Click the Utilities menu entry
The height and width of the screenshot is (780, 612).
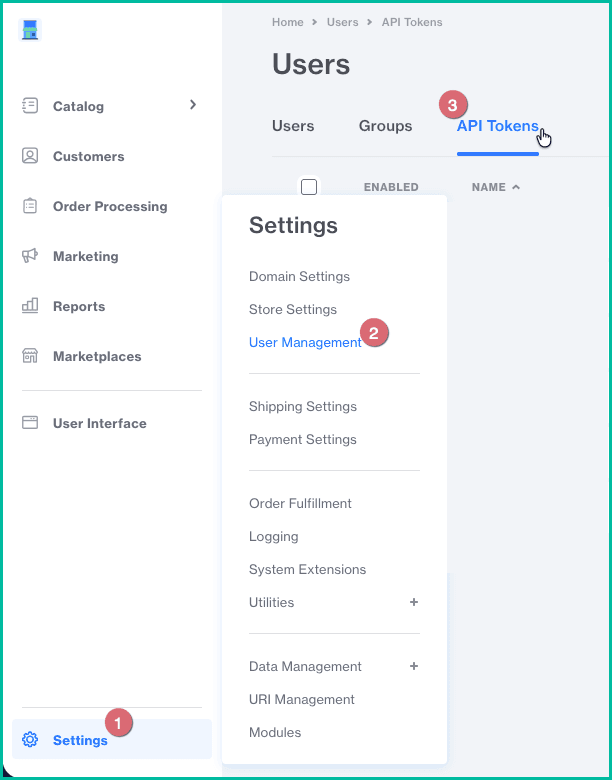point(272,602)
